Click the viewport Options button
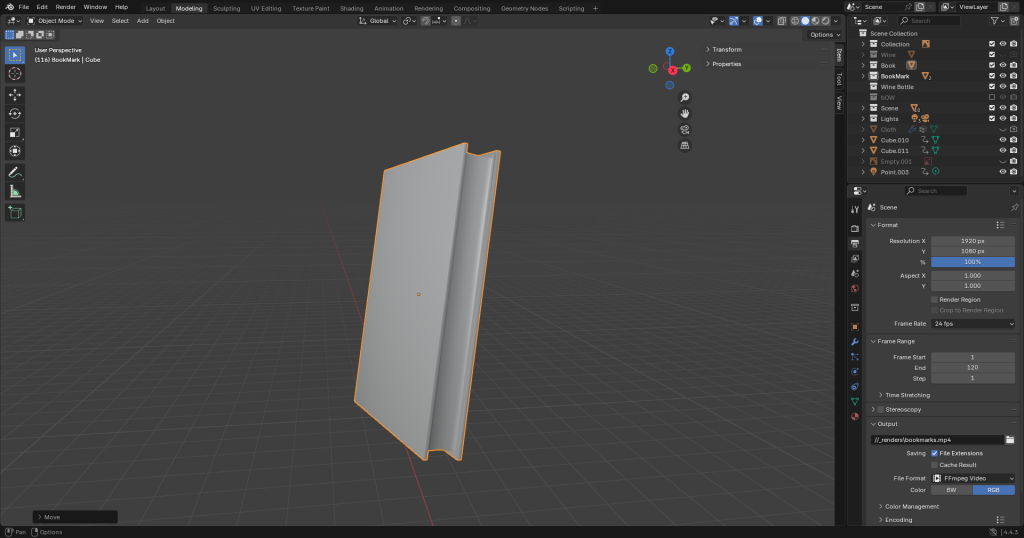 click(x=823, y=35)
